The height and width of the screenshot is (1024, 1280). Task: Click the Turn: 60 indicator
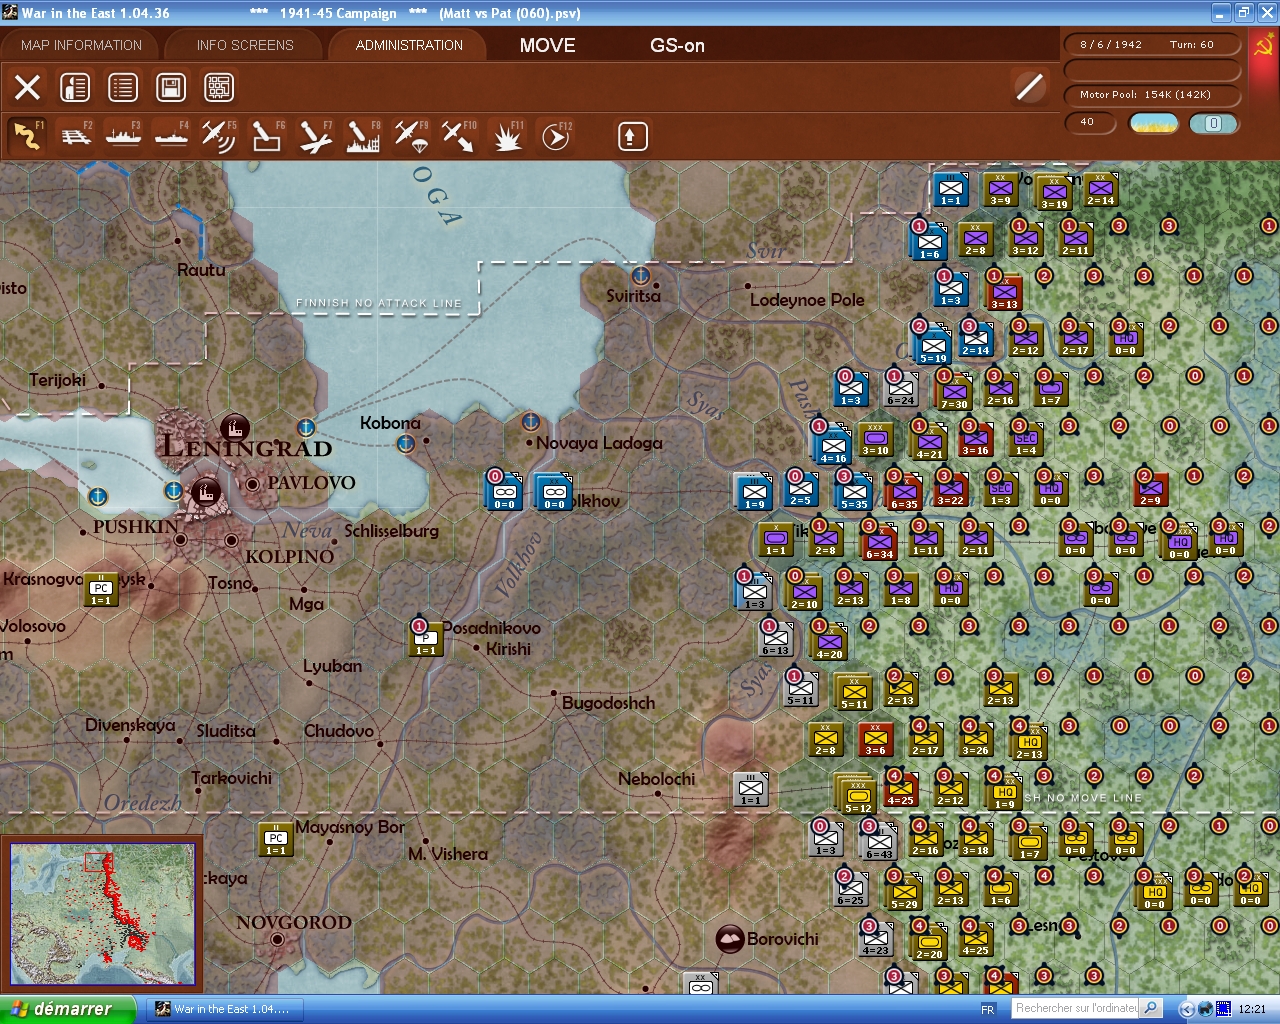[x=1192, y=45]
